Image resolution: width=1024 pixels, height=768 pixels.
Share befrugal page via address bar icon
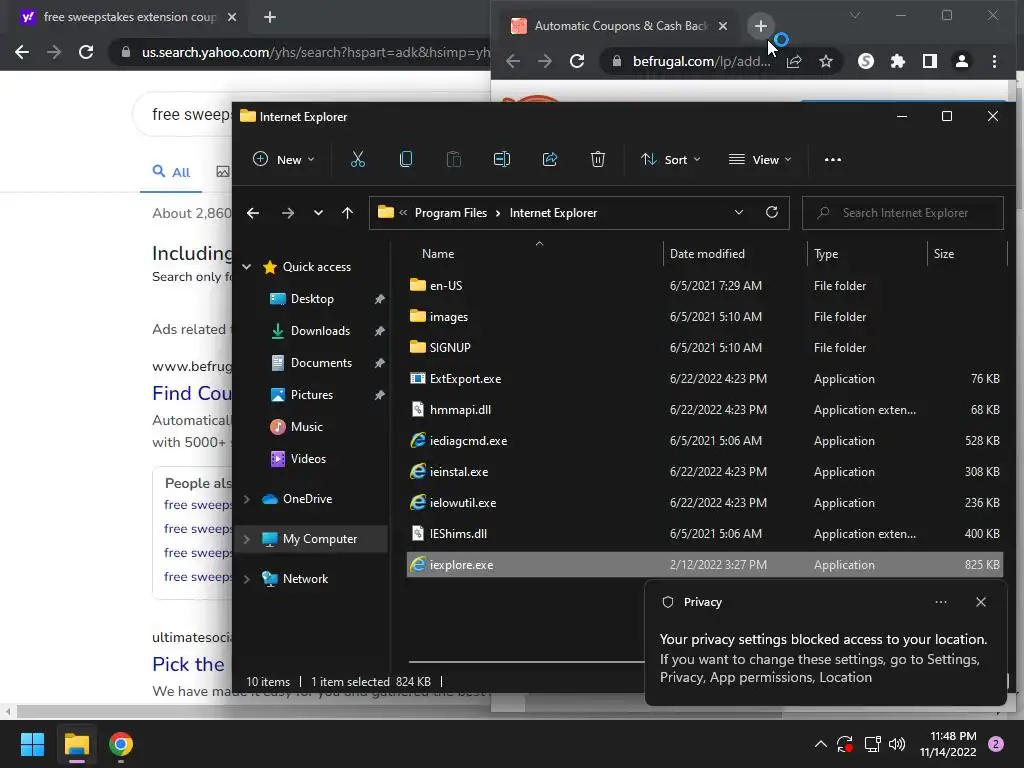pyautogui.click(x=794, y=61)
